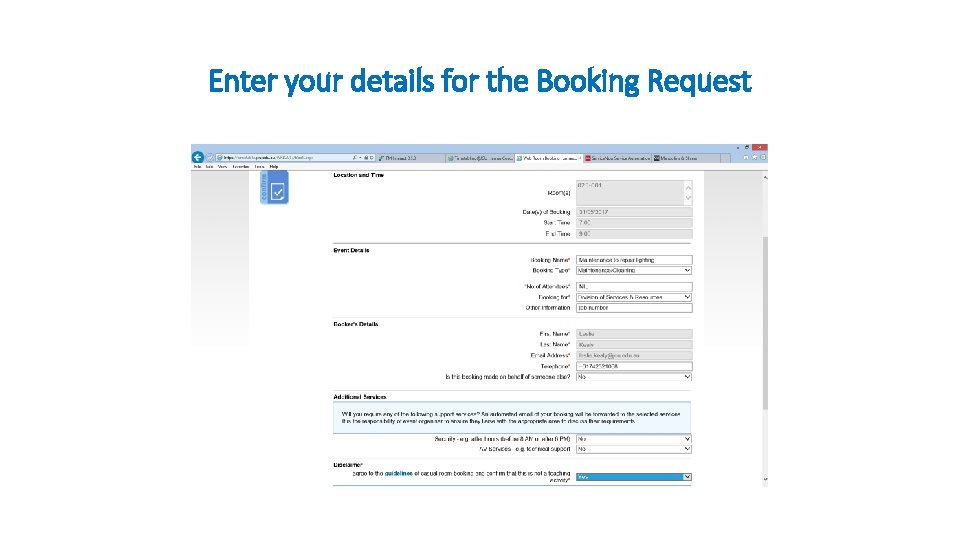The image size is (960, 540).
Task: Open the AV Services dropdown
Action: pos(634,449)
